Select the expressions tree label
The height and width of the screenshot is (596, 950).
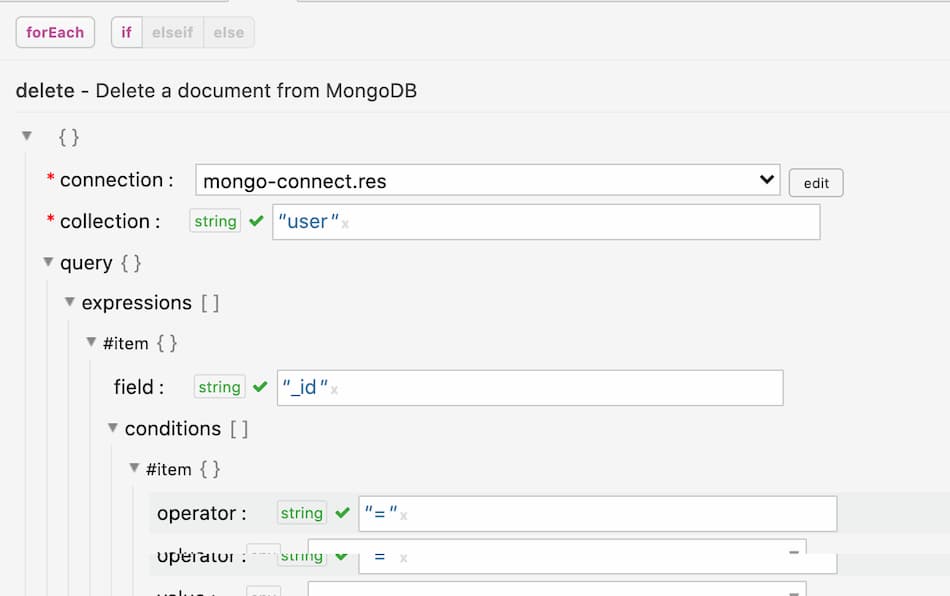coord(136,303)
